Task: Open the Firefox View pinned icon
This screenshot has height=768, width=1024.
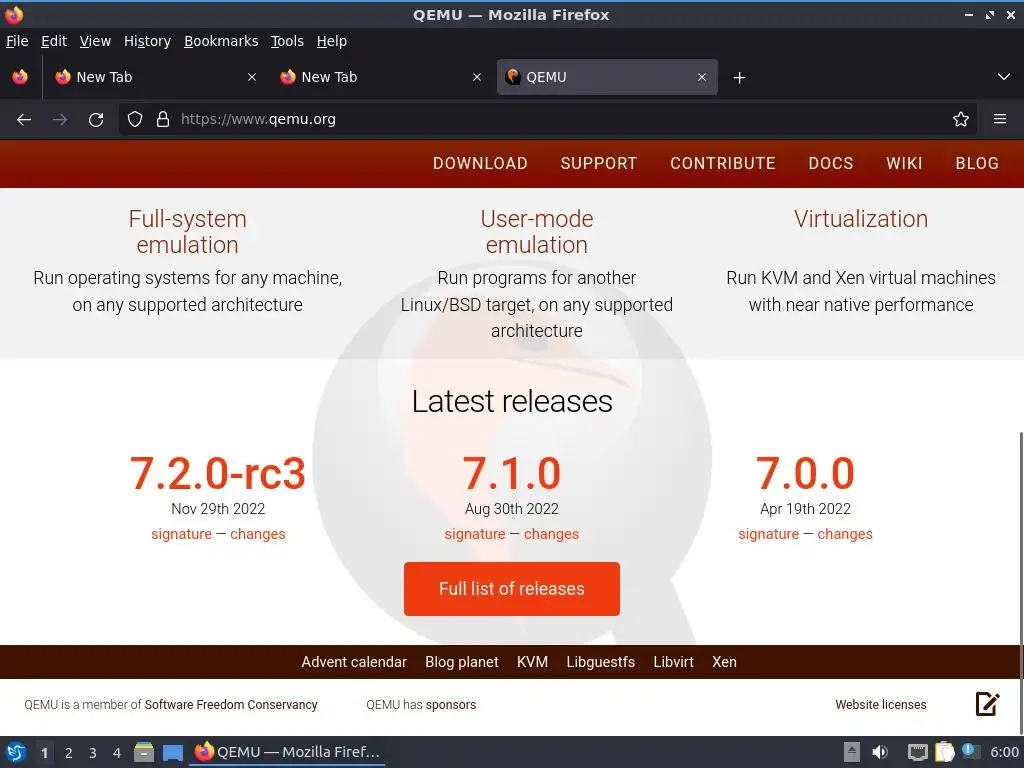Action: click(x=20, y=77)
